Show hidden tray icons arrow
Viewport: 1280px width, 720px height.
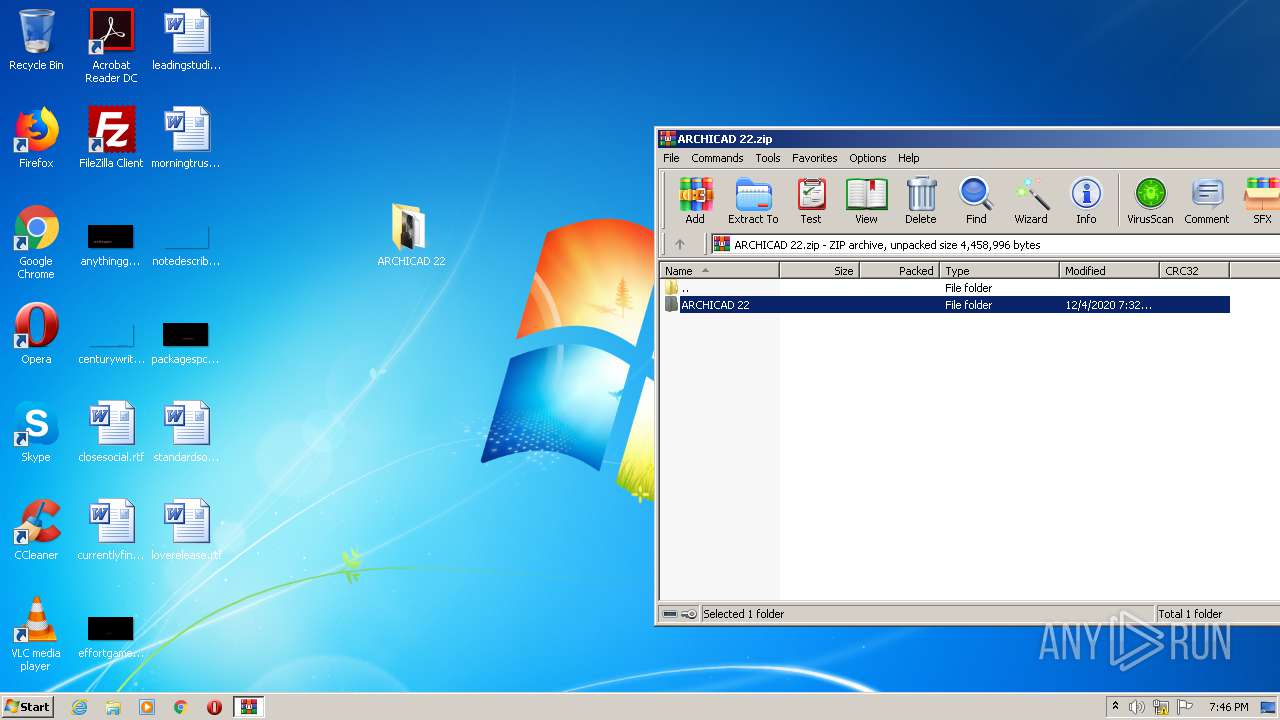tap(1115, 707)
